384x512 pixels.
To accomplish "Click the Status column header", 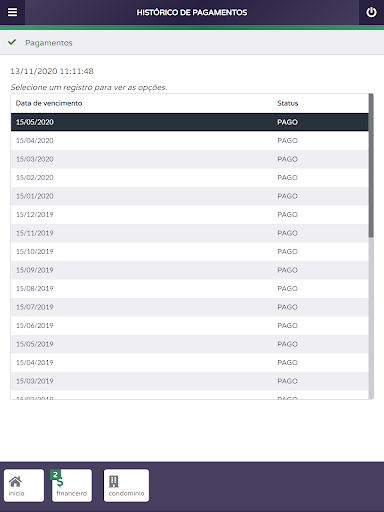I will [x=288, y=103].
